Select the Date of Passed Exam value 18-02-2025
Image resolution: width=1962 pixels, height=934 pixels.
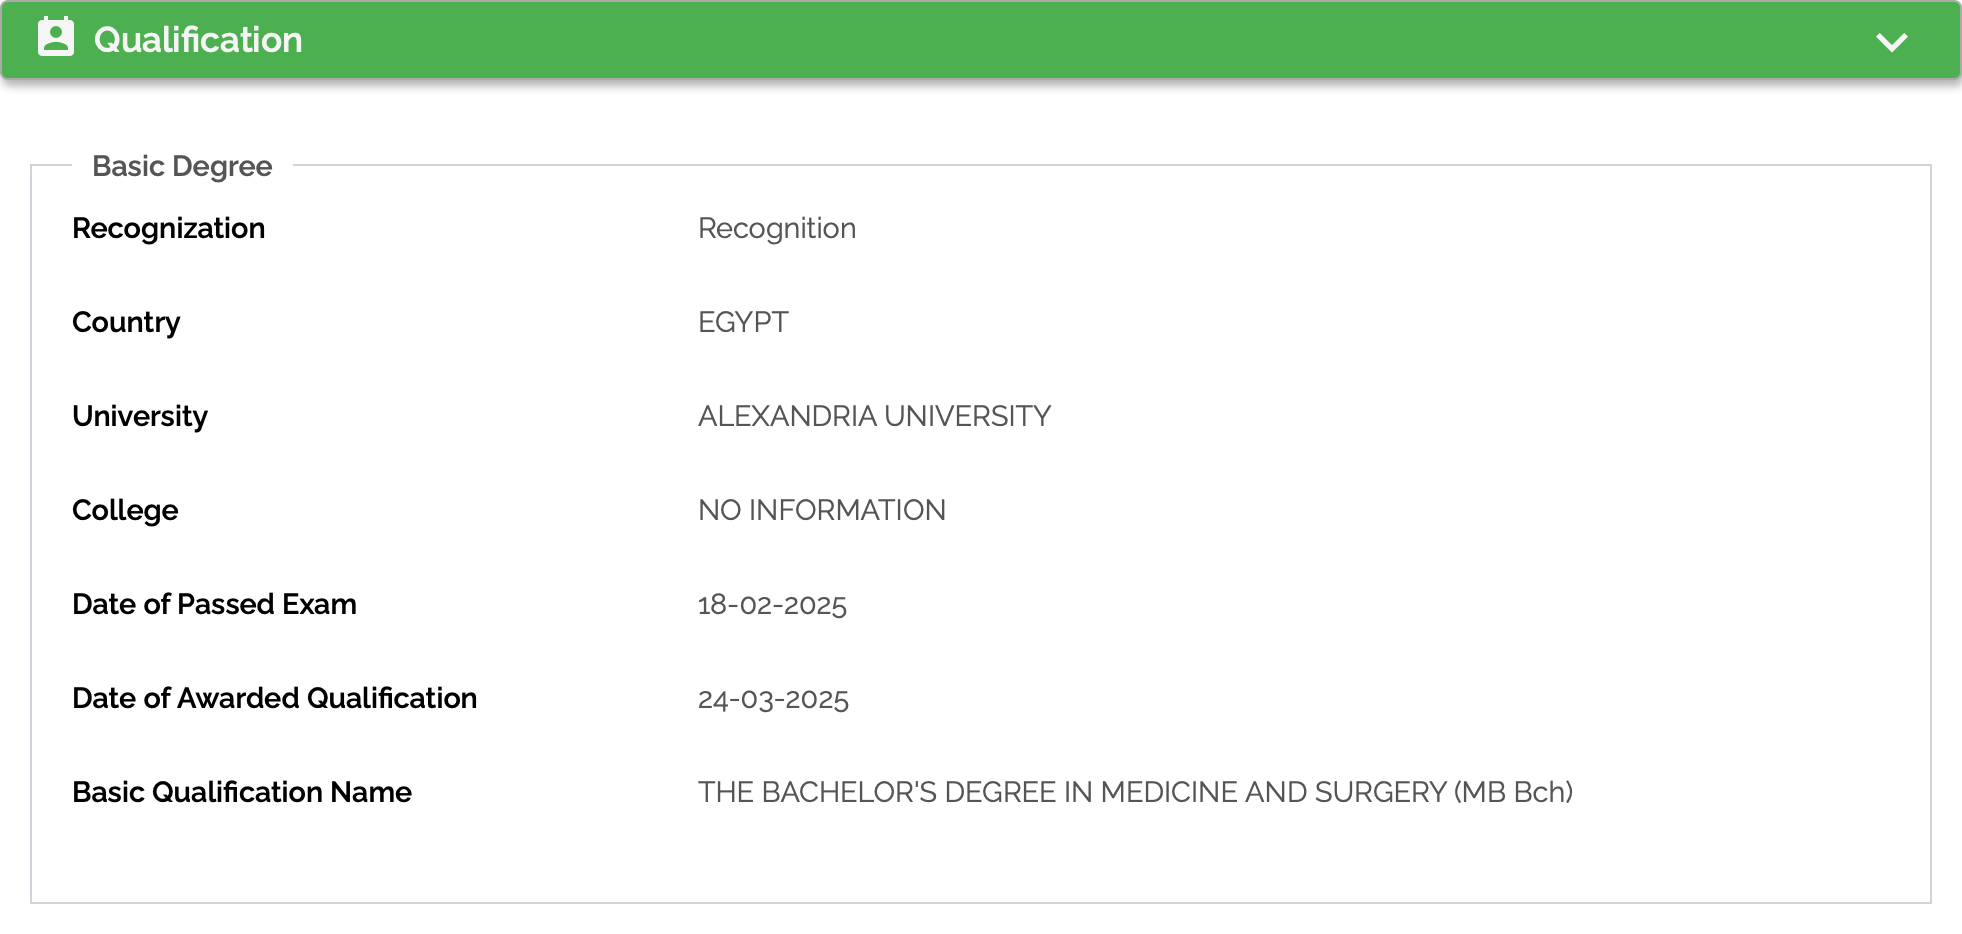(773, 604)
